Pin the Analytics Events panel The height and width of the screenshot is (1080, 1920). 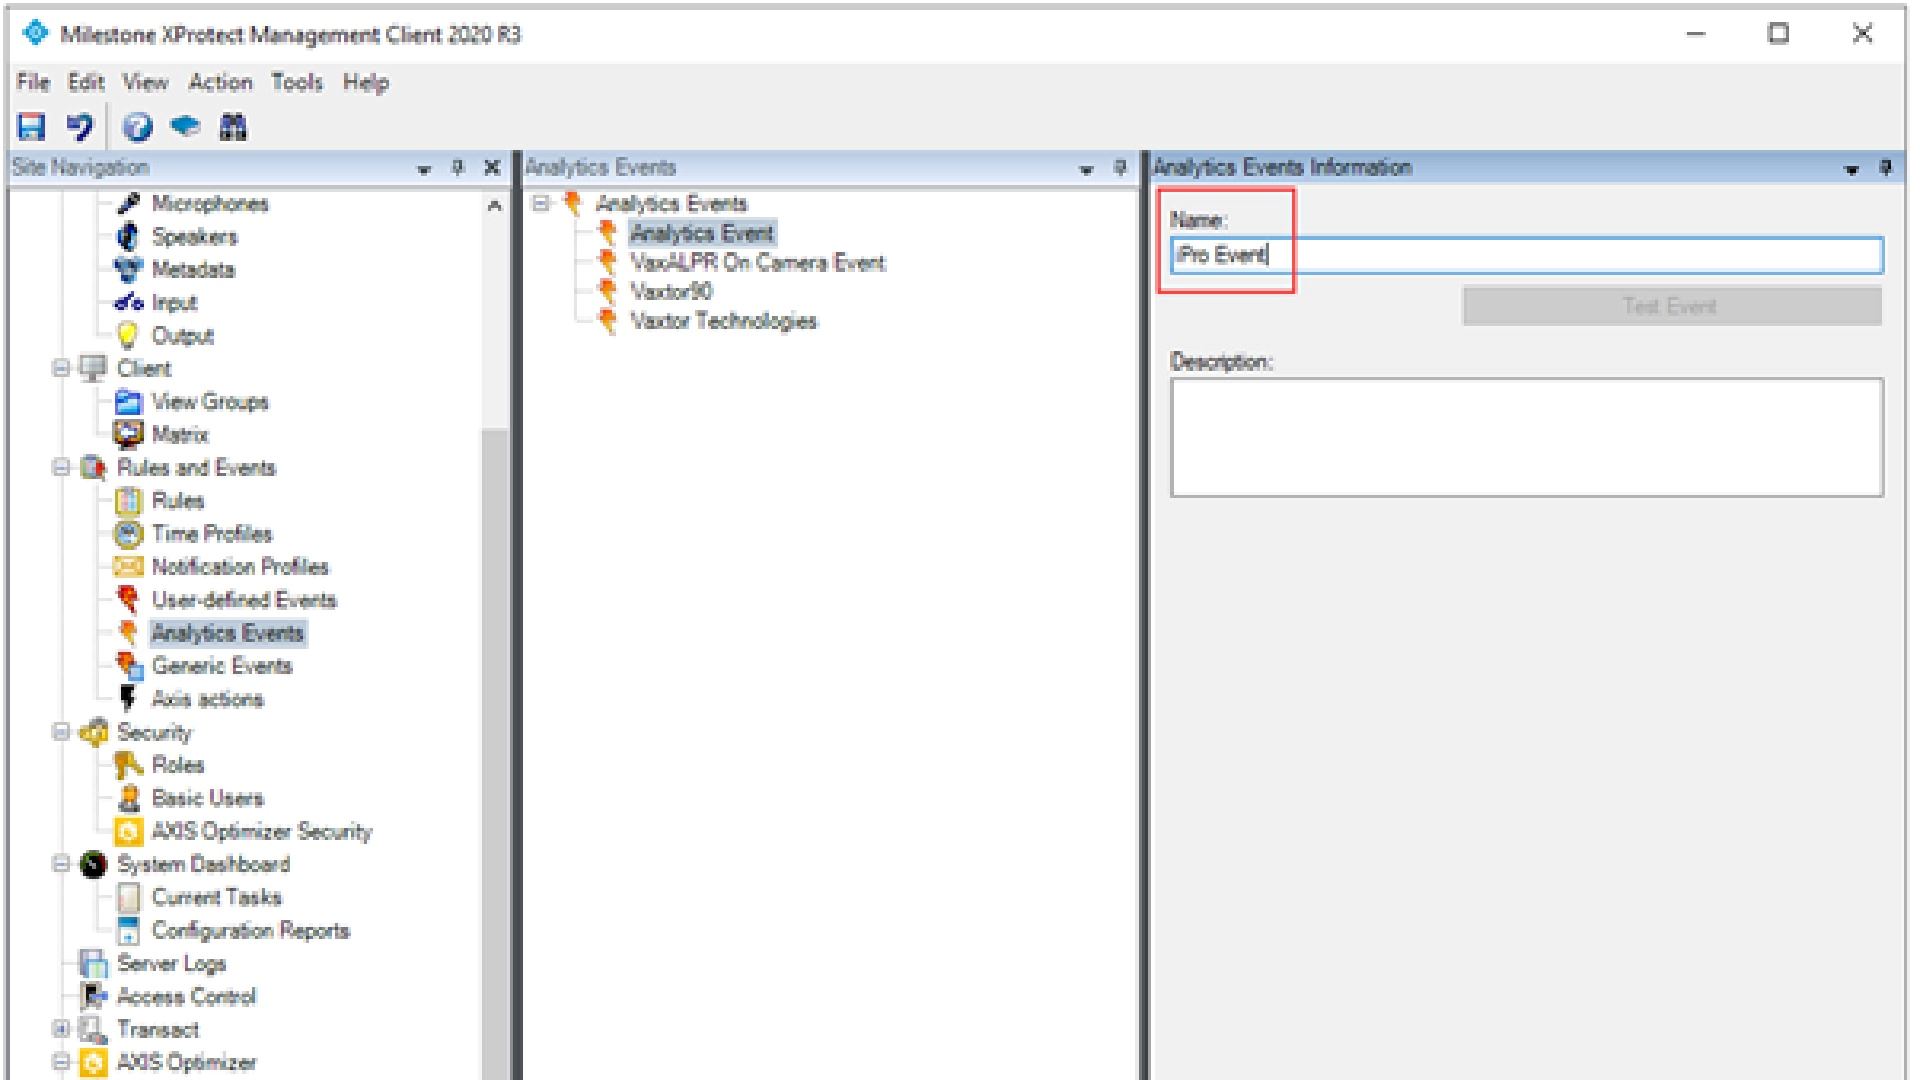click(x=1120, y=168)
